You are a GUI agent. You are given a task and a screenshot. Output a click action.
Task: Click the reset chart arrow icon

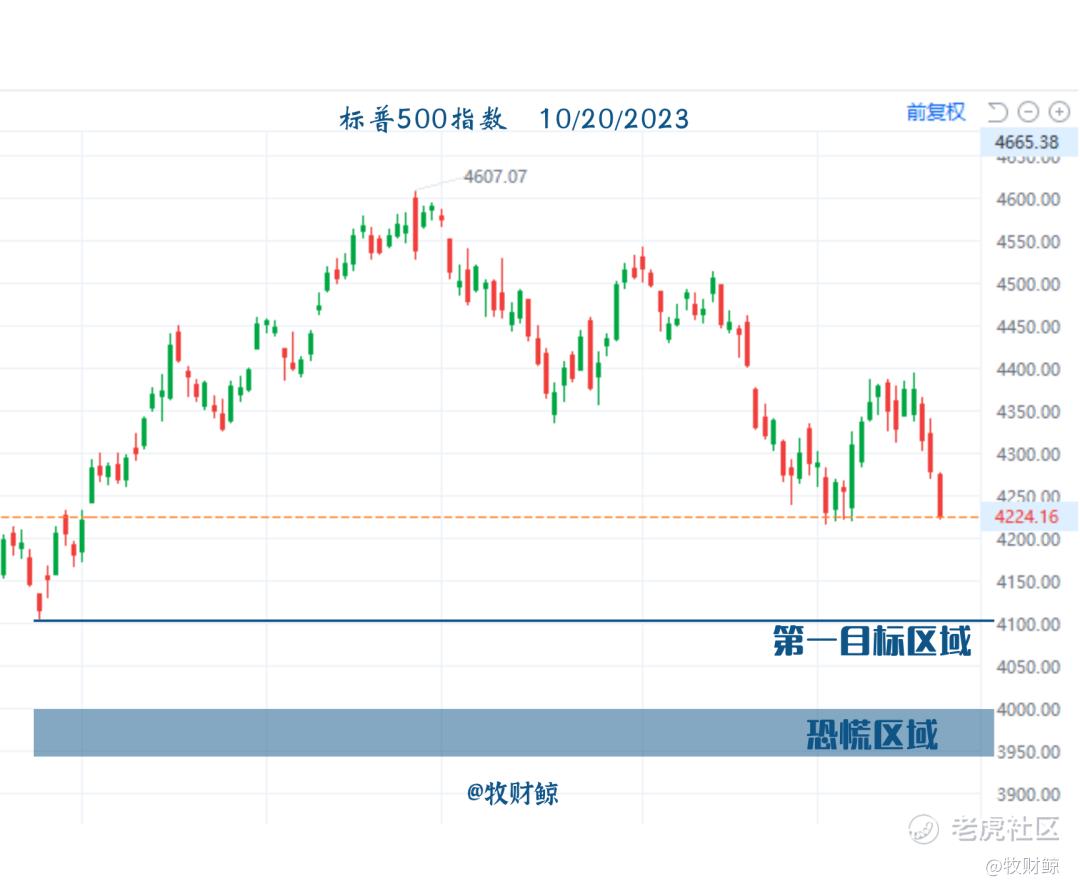(997, 112)
